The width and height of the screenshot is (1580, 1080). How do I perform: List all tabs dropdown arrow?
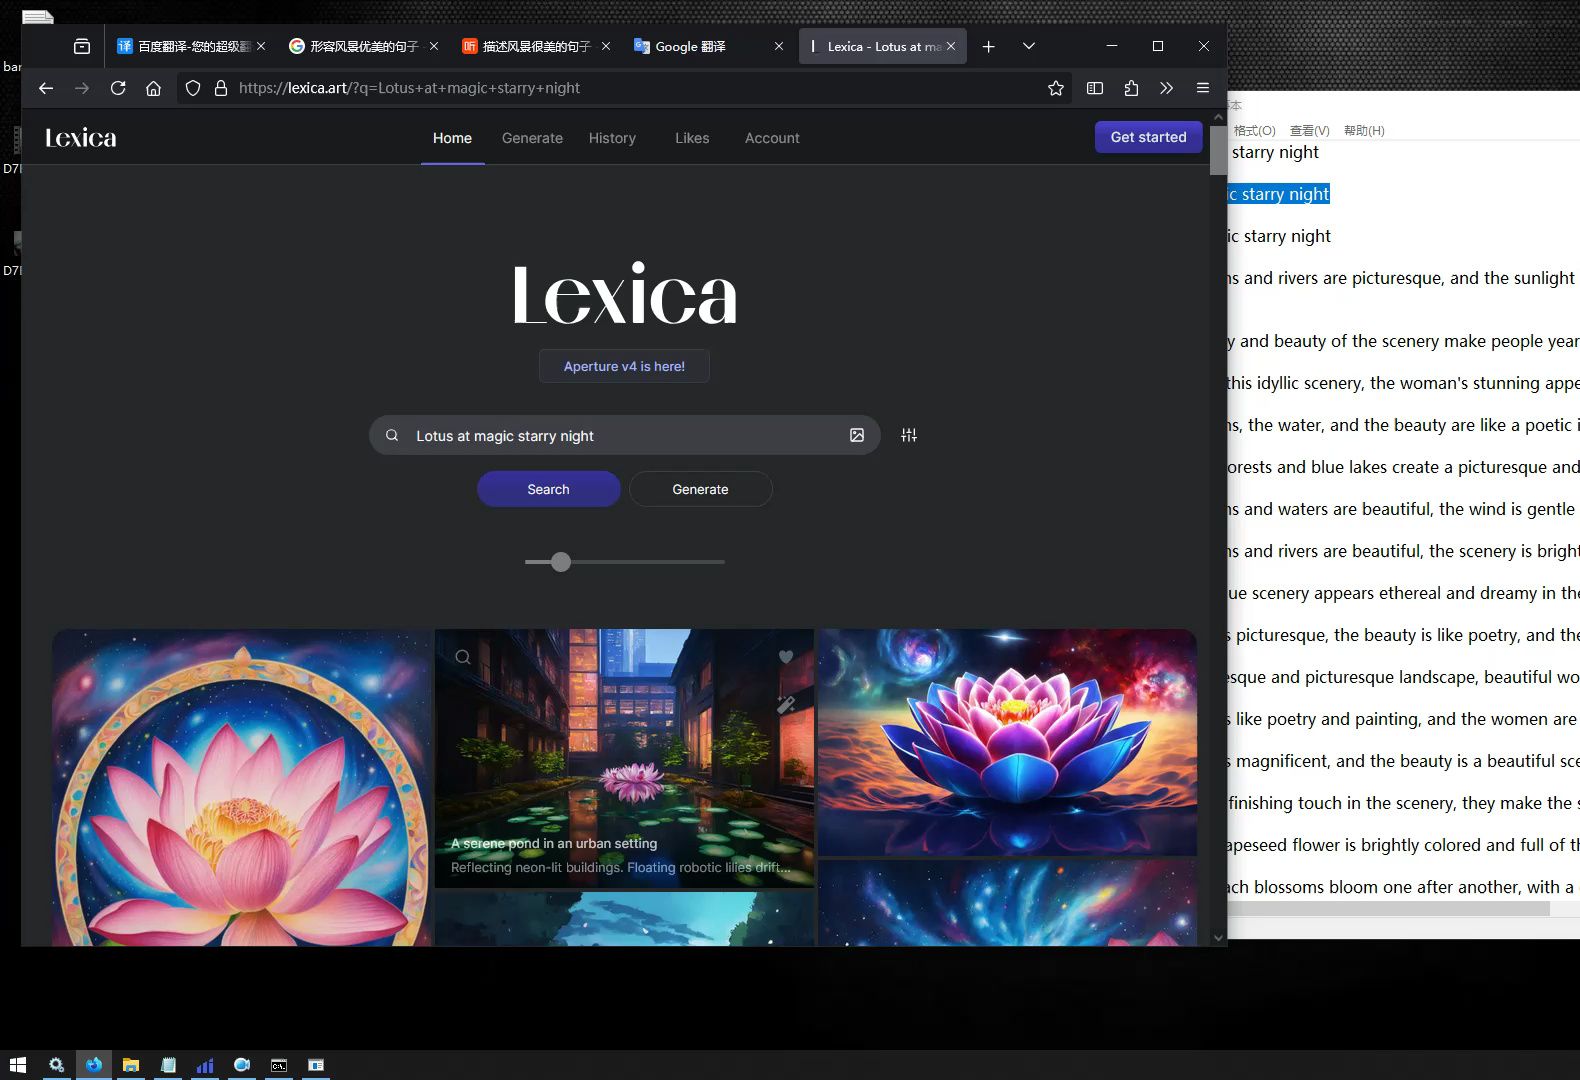1028,46
